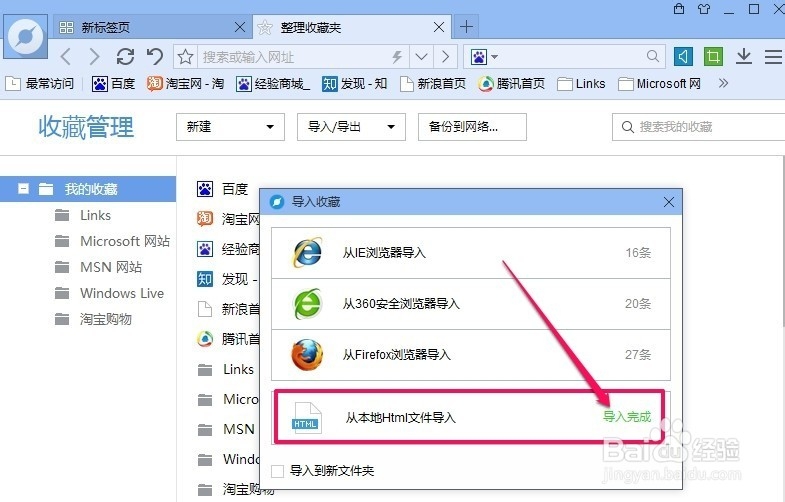Image resolution: width=785 pixels, height=502 pixels.
Task: Close the 导入收藏 dialog
Action: (x=668, y=202)
